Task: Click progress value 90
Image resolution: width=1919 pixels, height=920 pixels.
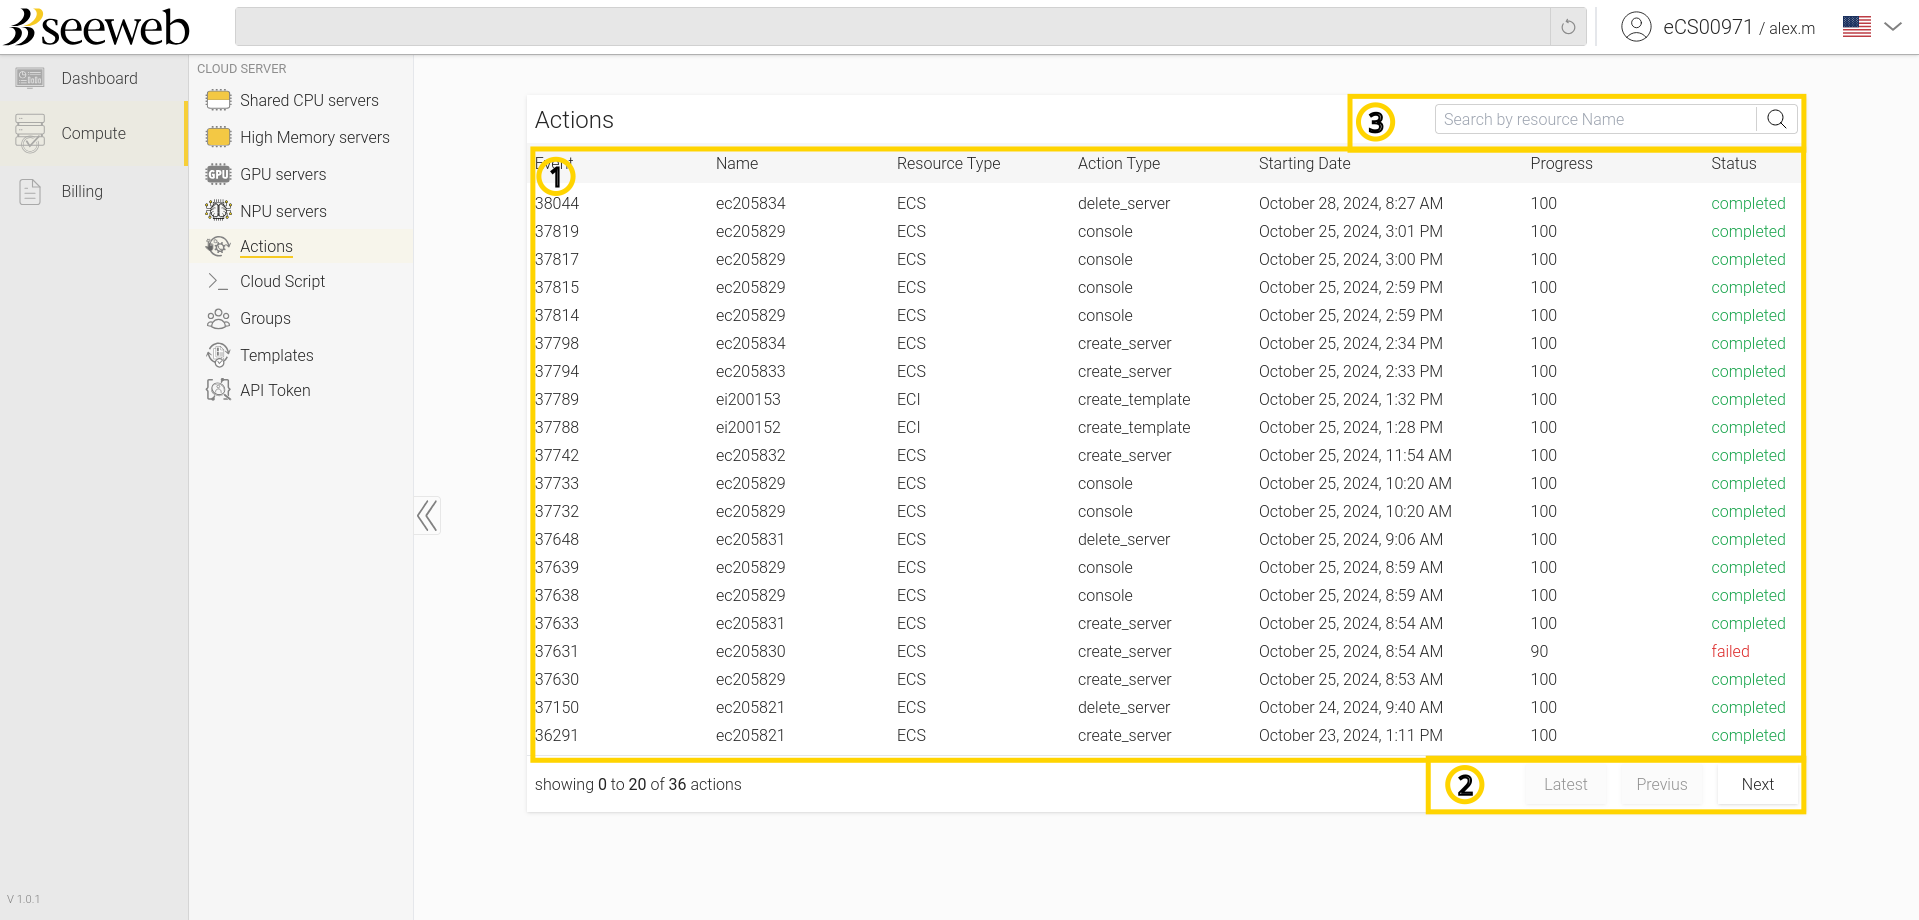Action: coord(1539,651)
